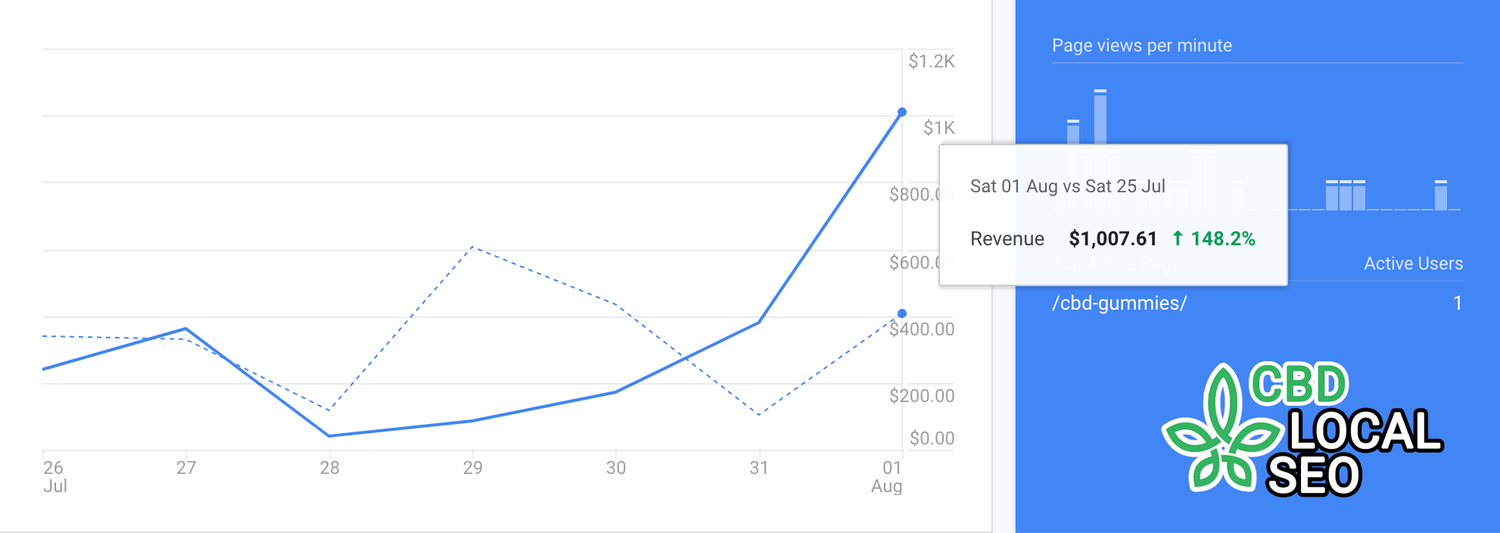Select the 31 date label on x-axis
This screenshot has width=1500, height=533.
759,468
